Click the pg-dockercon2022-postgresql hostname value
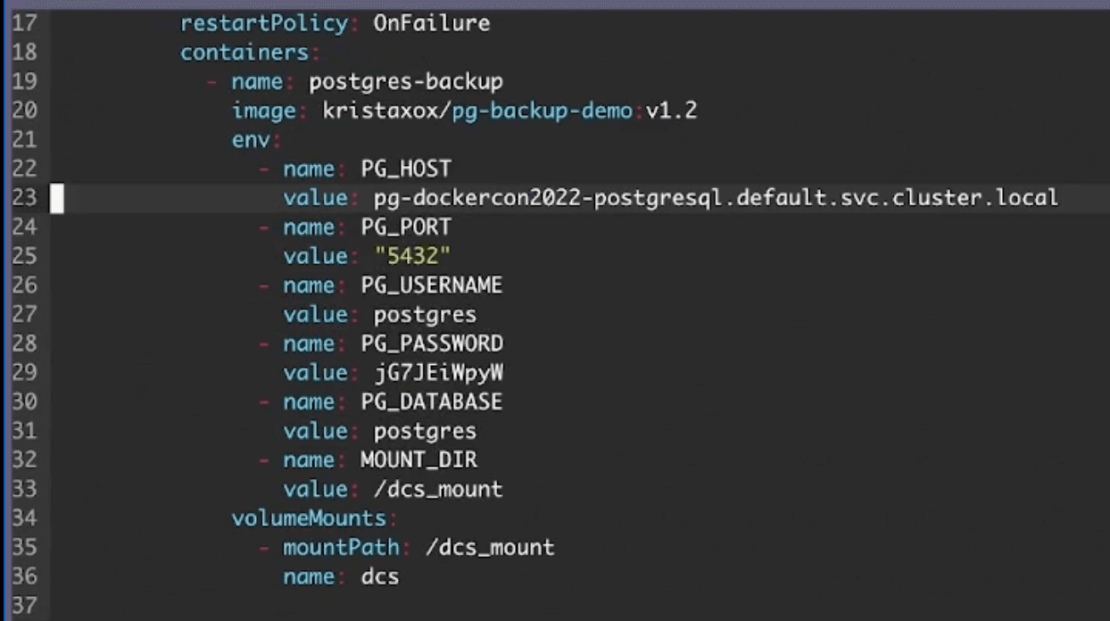The height and width of the screenshot is (621, 1110). (715, 197)
